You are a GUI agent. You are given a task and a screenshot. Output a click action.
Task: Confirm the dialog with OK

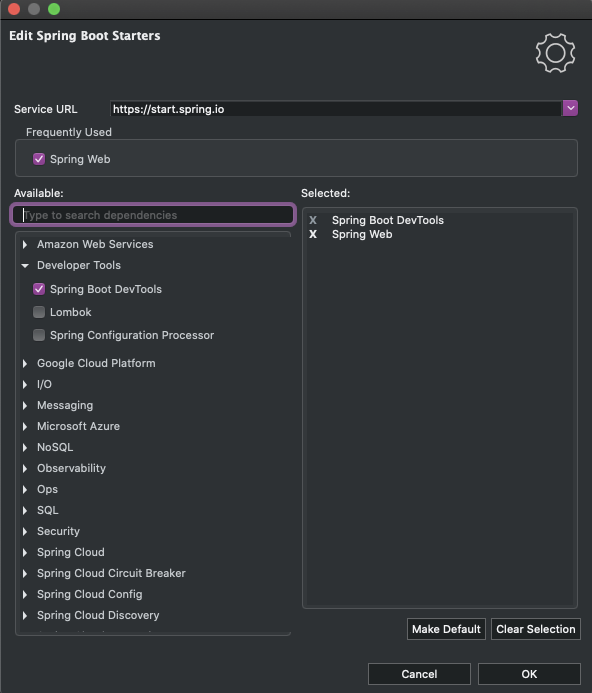tap(529, 674)
